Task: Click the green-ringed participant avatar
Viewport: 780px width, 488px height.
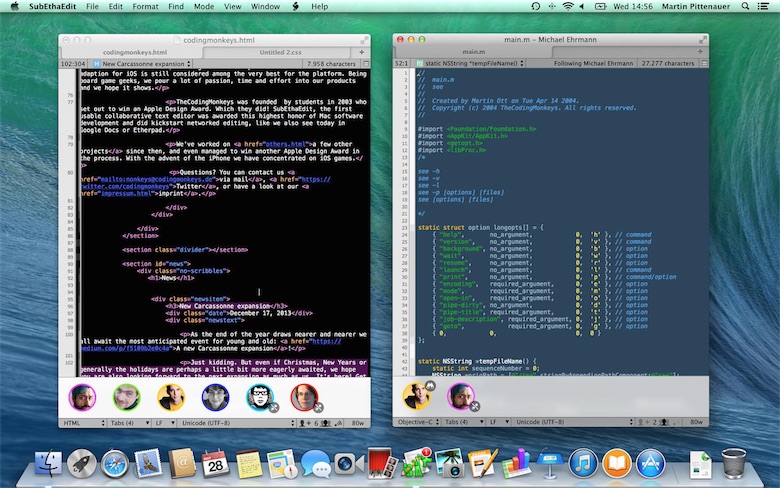Action: coord(126,397)
